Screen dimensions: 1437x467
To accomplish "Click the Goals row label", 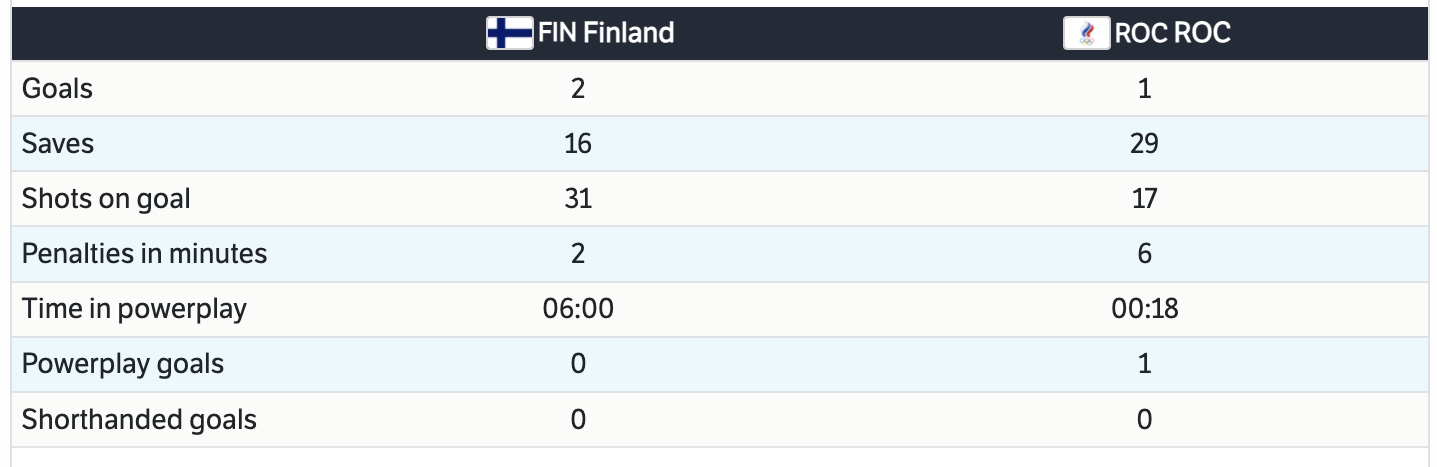I will point(57,89).
